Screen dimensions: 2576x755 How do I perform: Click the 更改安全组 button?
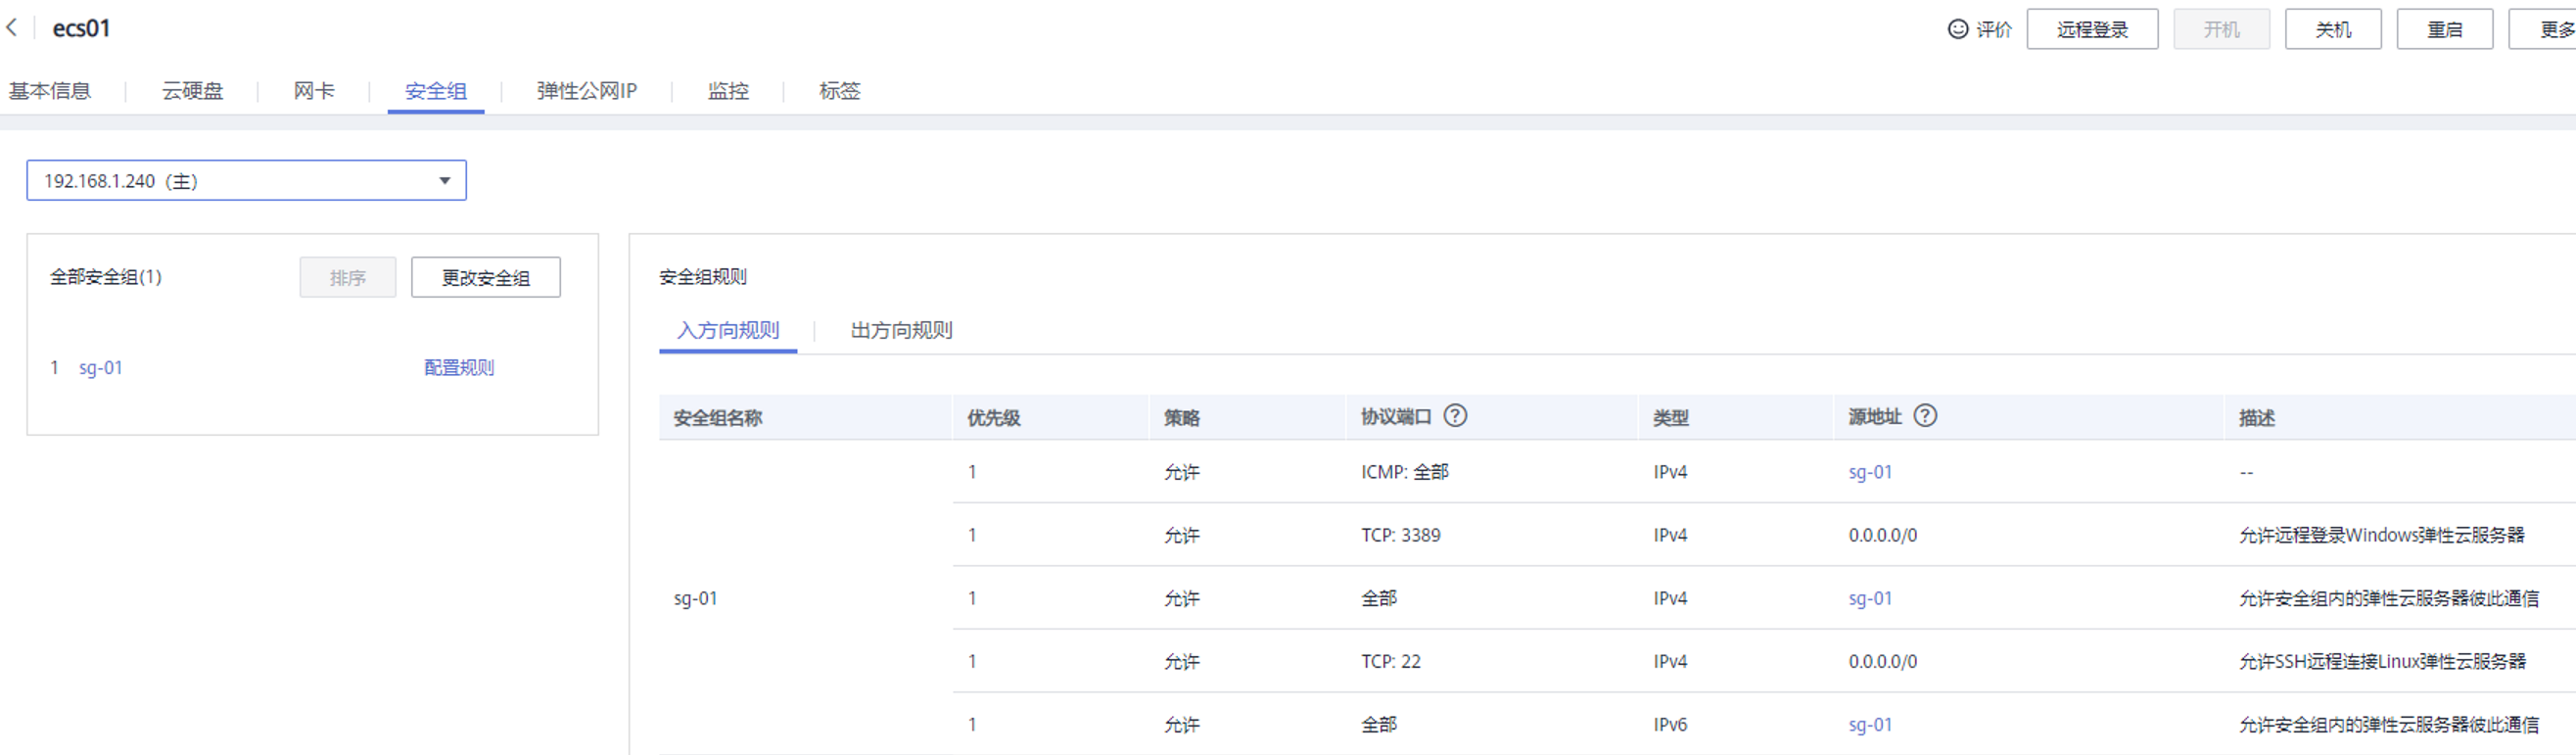(486, 277)
